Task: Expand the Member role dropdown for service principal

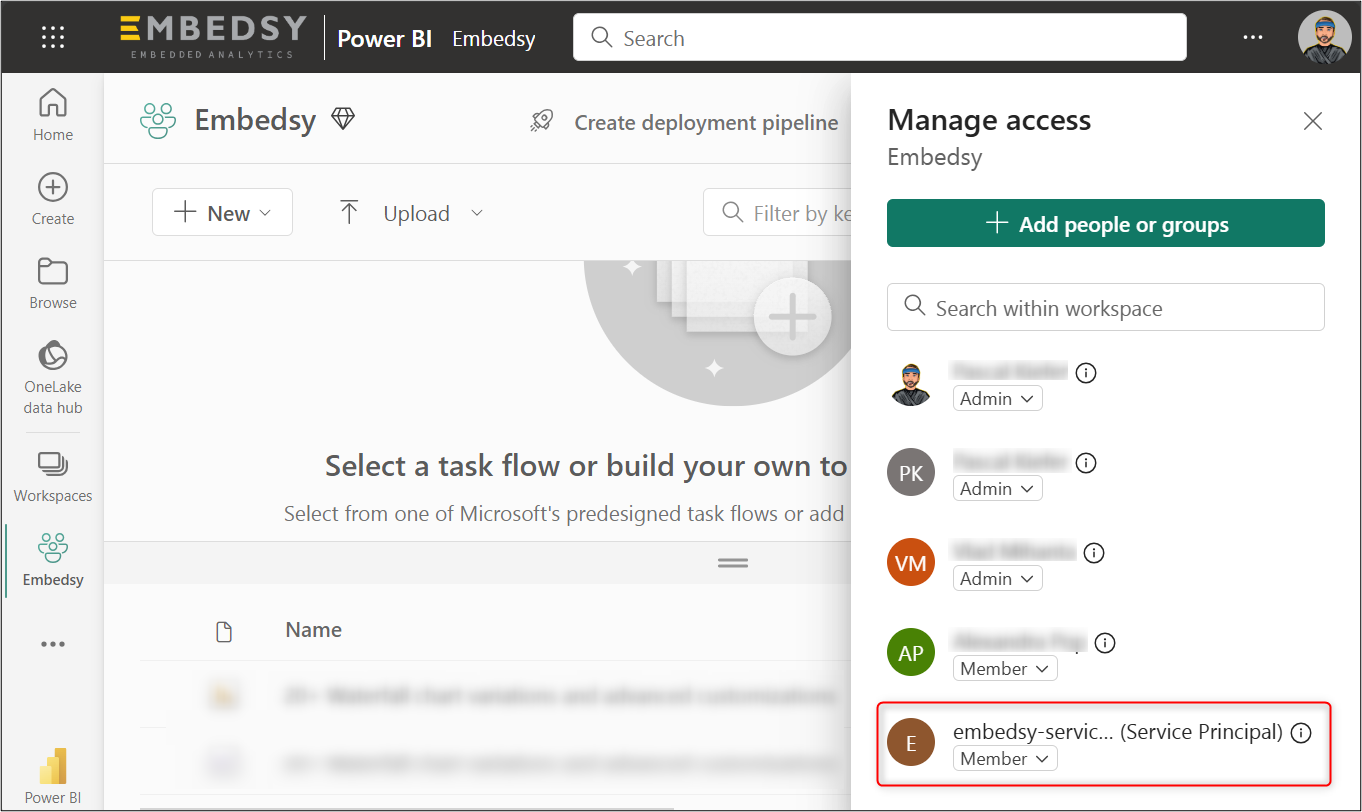Action: click(1004, 759)
